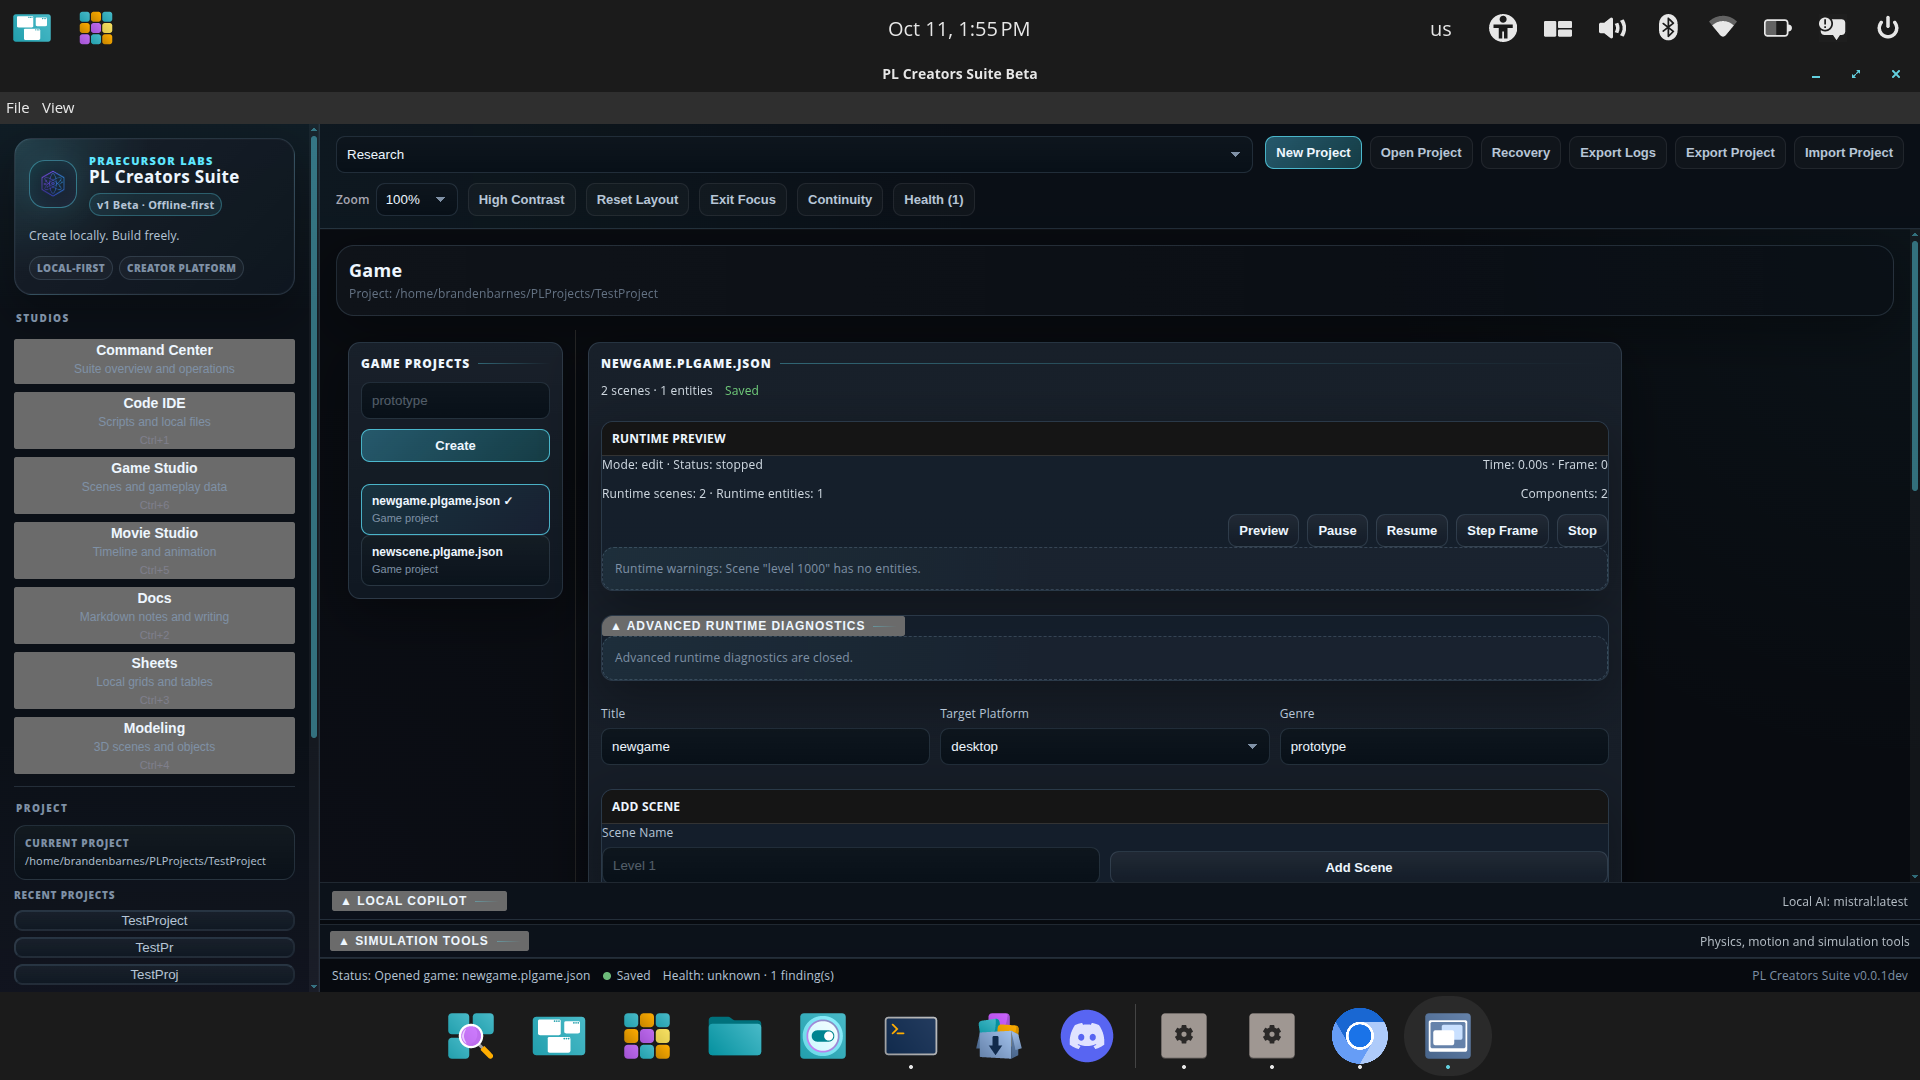Click the Step Frame button
This screenshot has height=1080, width=1920.
pyautogui.click(x=1502, y=531)
